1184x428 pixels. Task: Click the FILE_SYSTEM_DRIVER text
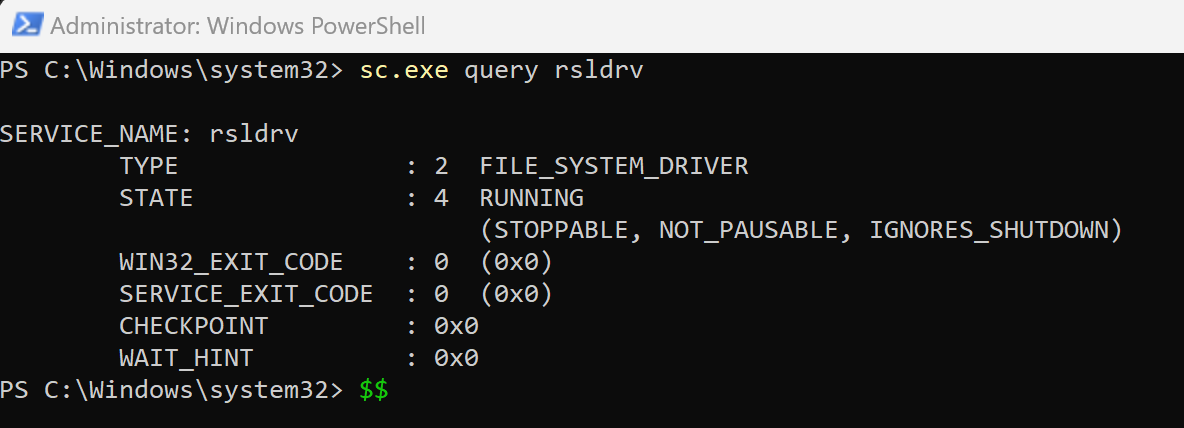tap(614, 166)
